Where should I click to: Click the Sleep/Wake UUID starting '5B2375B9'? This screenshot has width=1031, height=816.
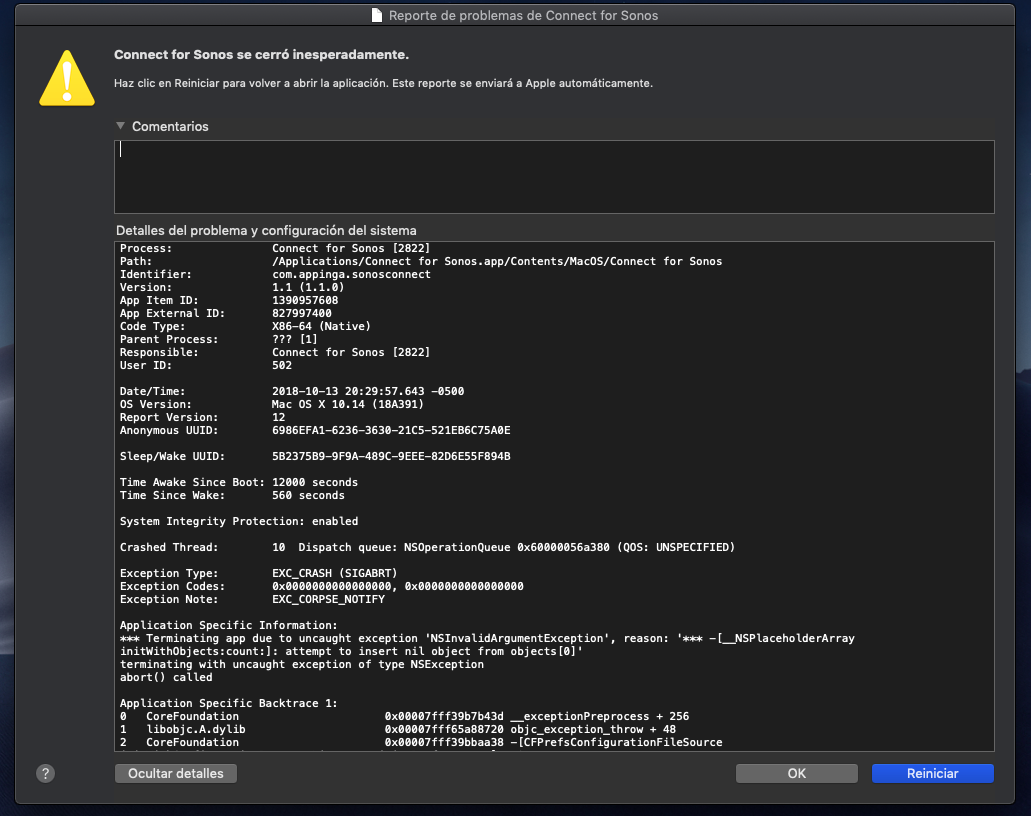[x=391, y=456]
